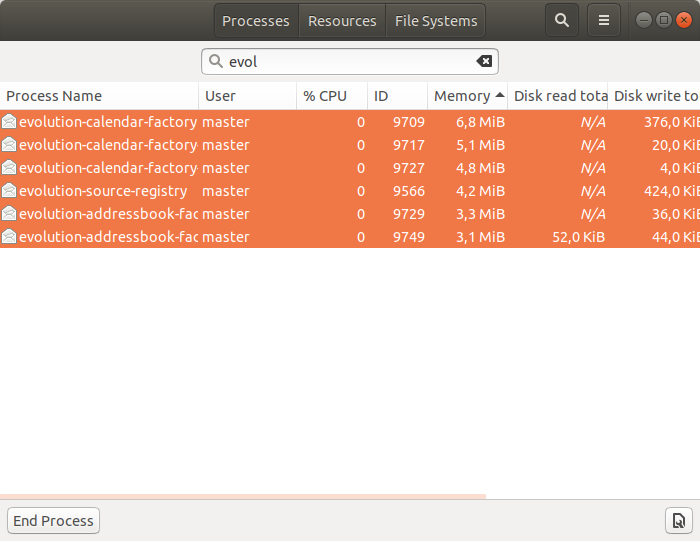Screen dimensions: 700x541
Task: Sort by the User column header
Action: (248, 96)
